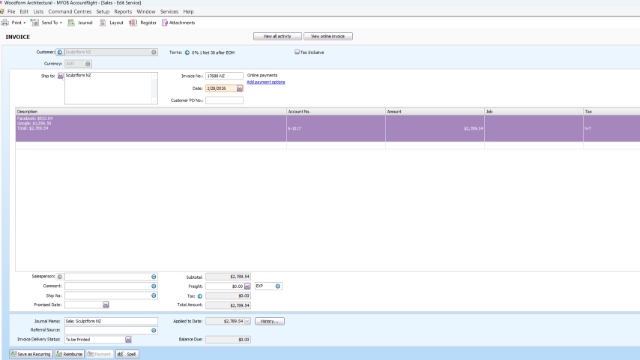Click the Job column header

(534, 111)
